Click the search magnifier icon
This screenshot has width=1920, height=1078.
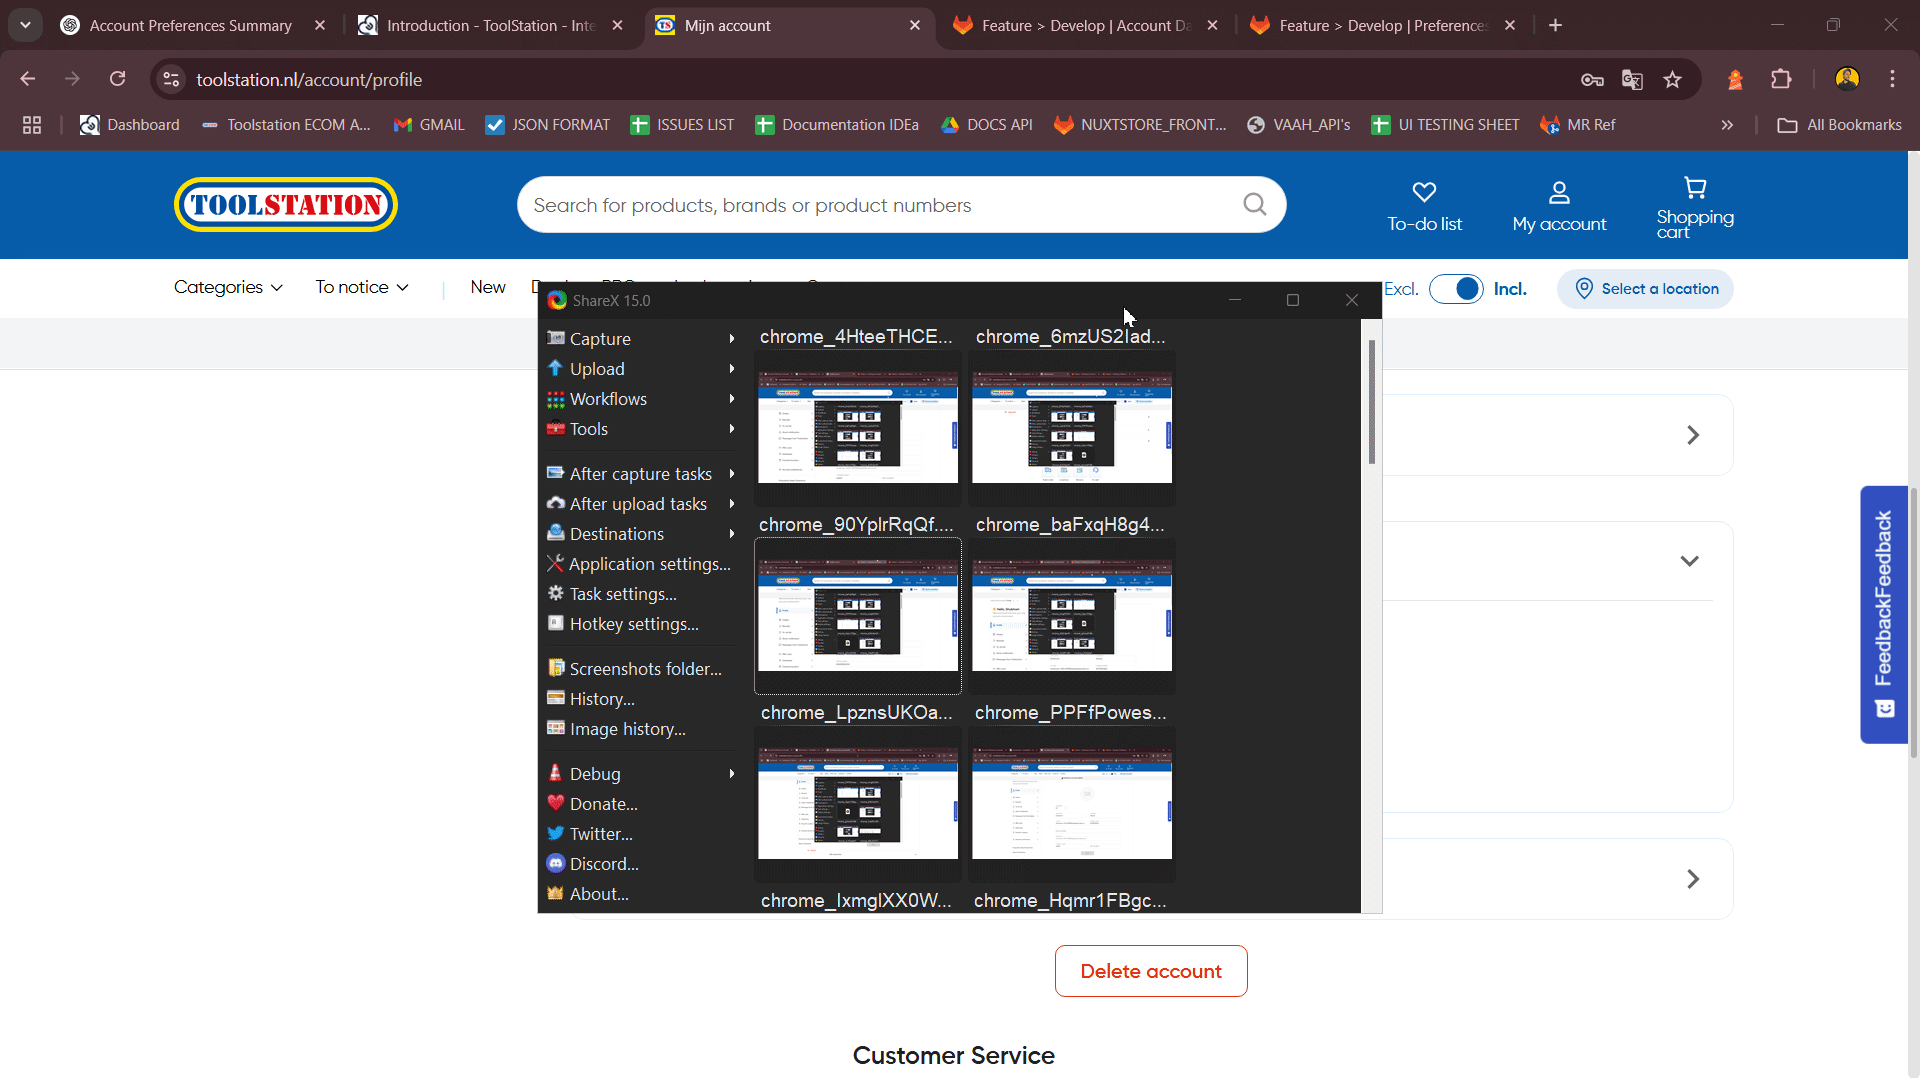click(x=1254, y=205)
